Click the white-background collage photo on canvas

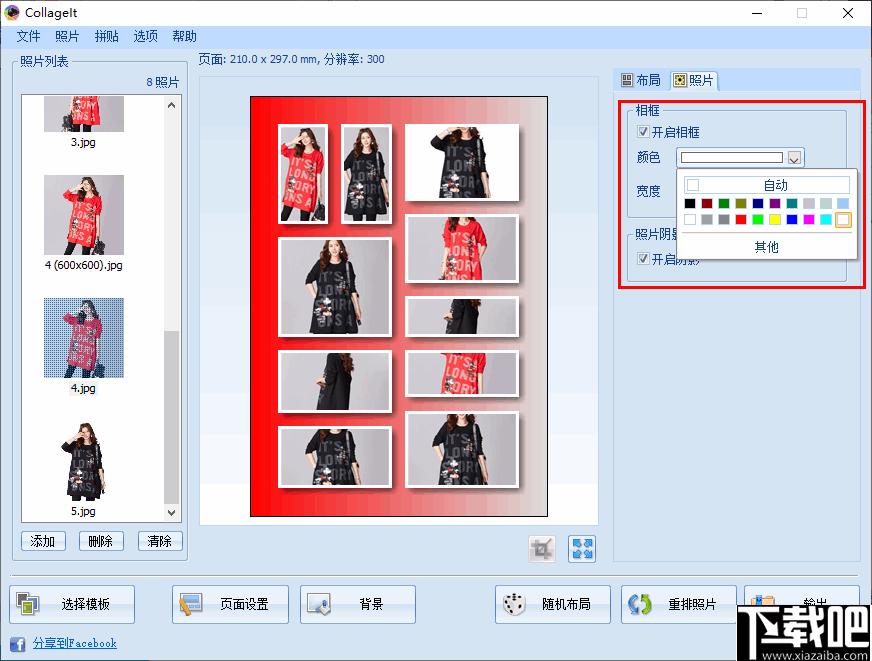click(462, 162)
